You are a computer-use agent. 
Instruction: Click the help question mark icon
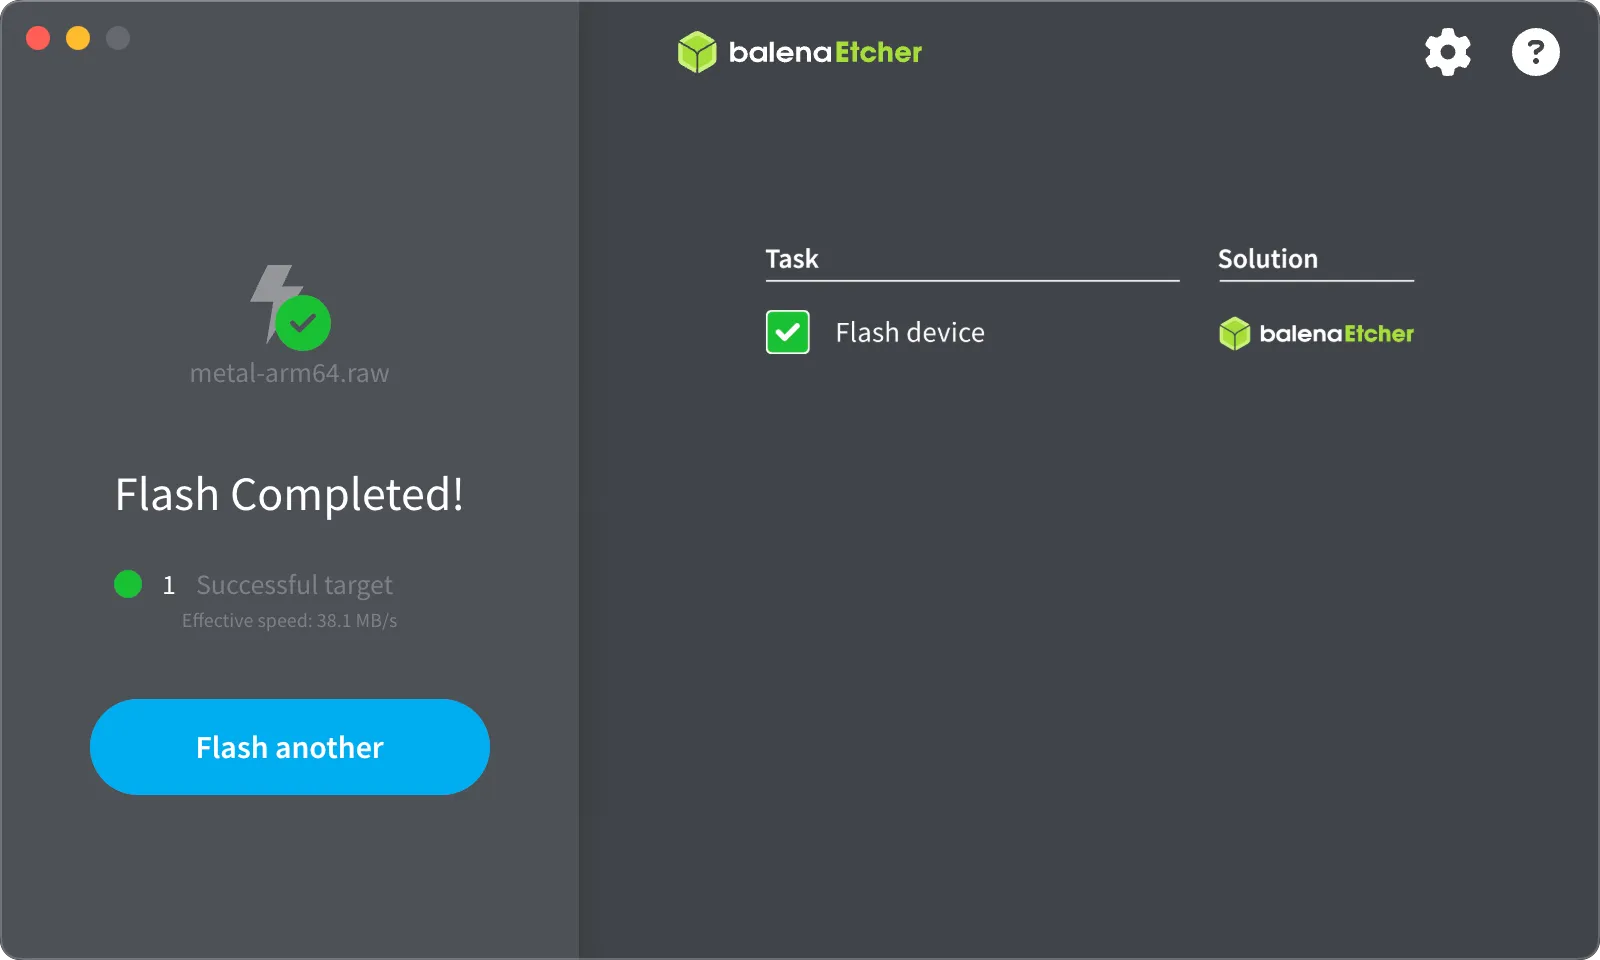click(1535, 52)
